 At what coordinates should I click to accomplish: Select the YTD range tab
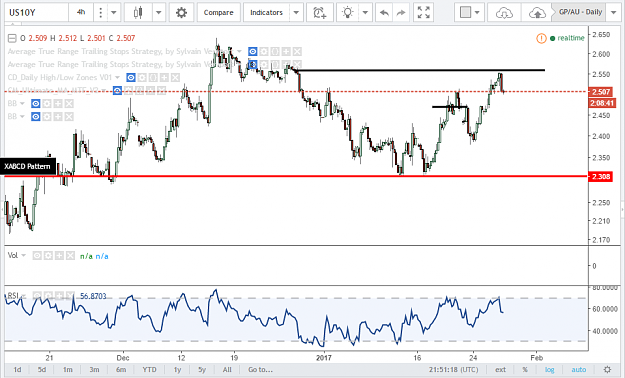click(x=149, y=370)
